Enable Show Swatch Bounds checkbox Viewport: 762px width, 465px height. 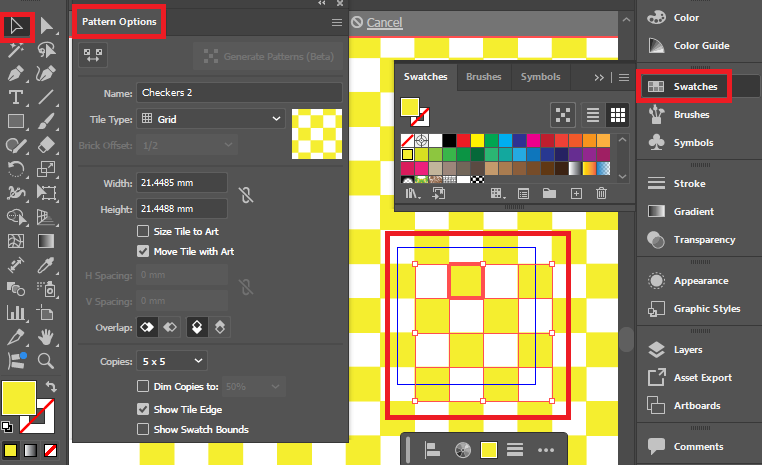pyautogui.click(x=143, y=429)
